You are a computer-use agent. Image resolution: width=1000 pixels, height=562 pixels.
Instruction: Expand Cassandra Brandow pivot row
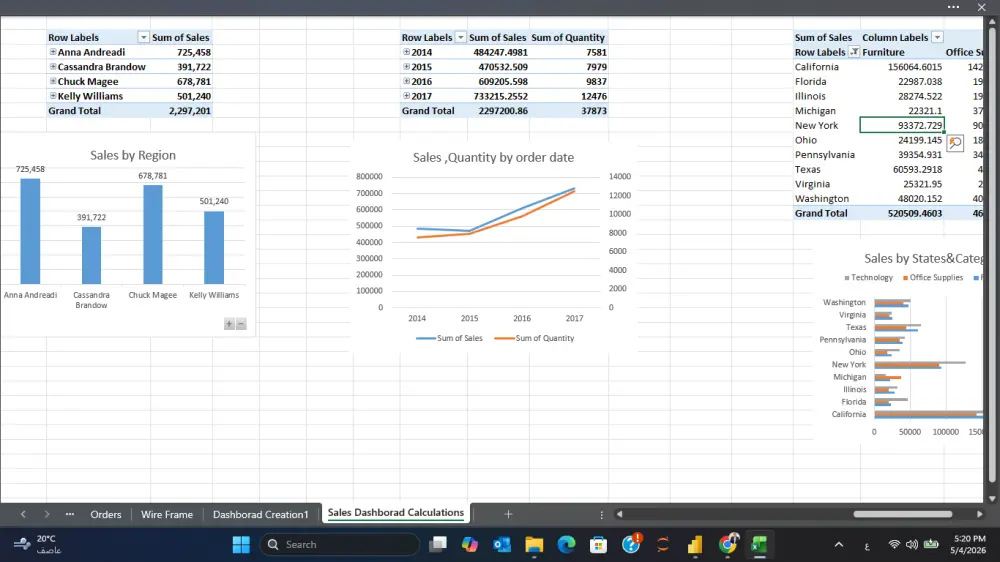(53, 66)
